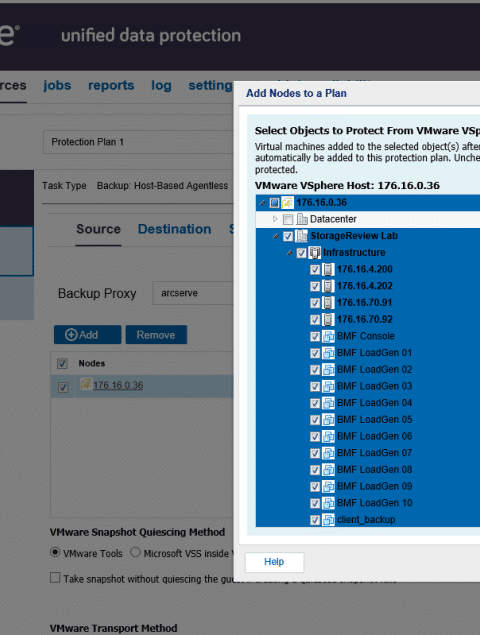Click the host icon for 176.16.4.200
Viewport: 480px width, 635px height.
328,269
